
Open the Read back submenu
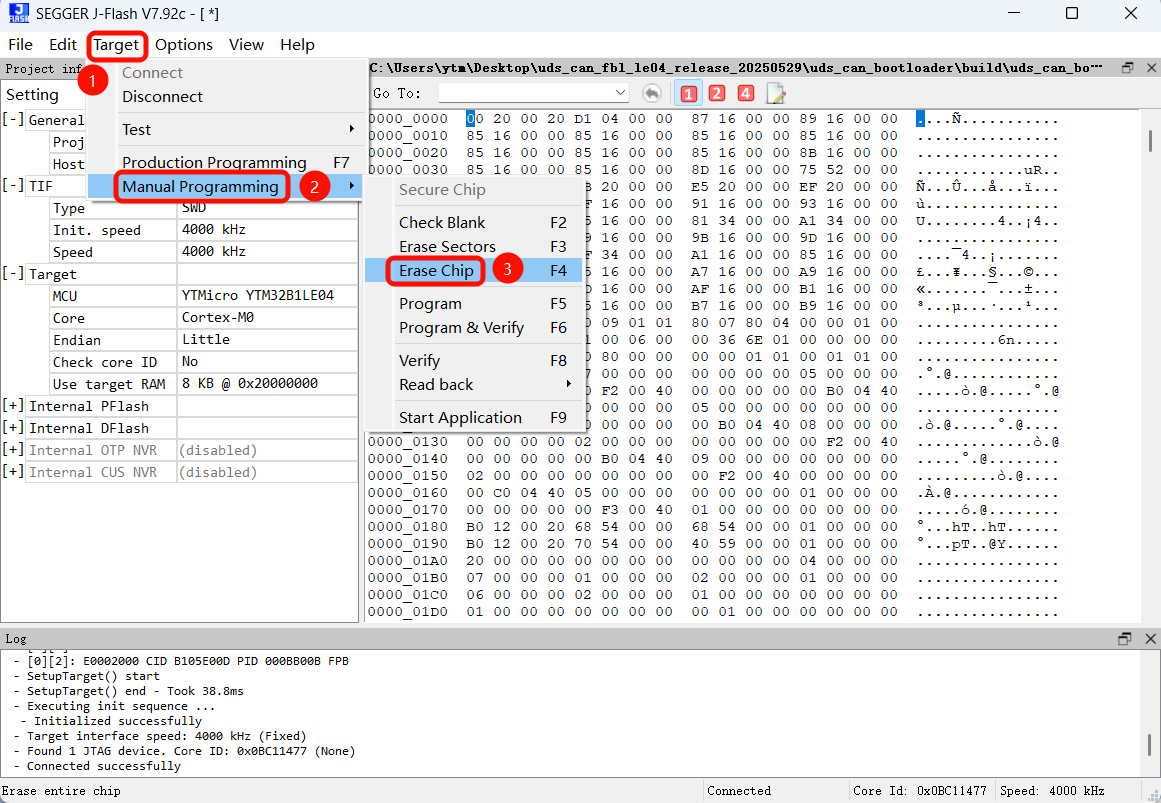(436, 385)
